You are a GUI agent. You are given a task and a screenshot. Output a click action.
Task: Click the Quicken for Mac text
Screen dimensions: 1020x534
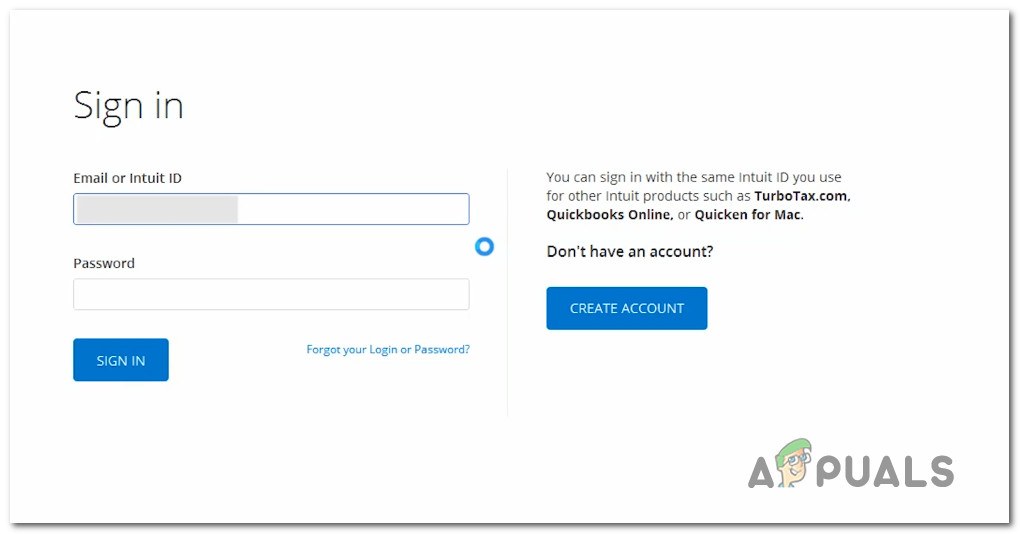(x=748, y=214)
